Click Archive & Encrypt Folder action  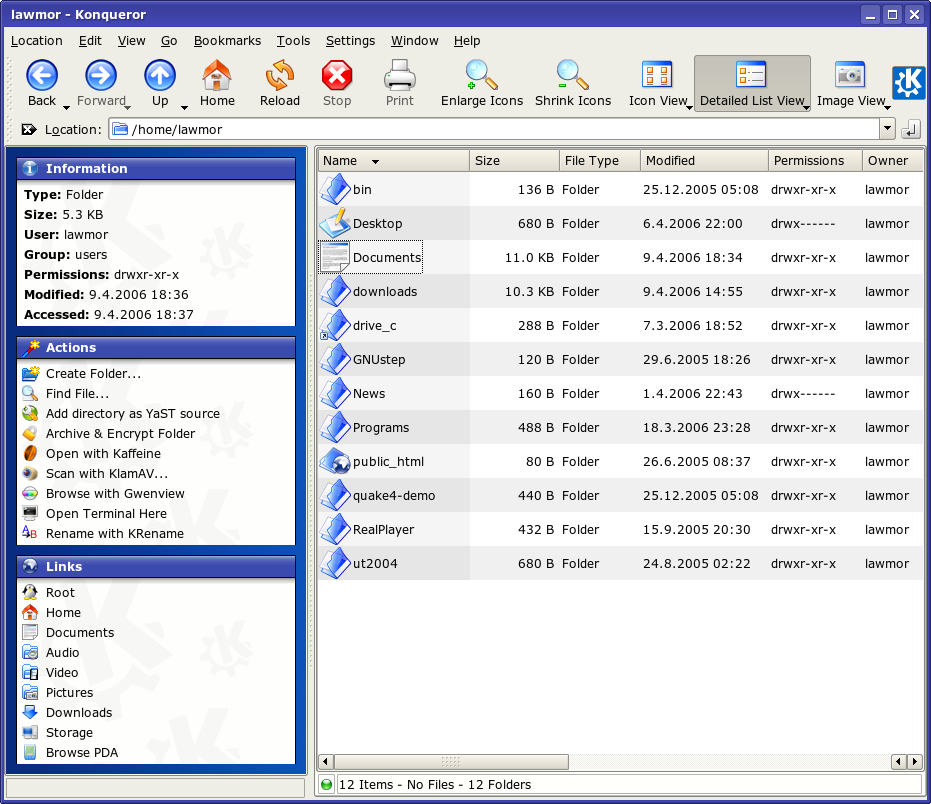pos(121,434)
